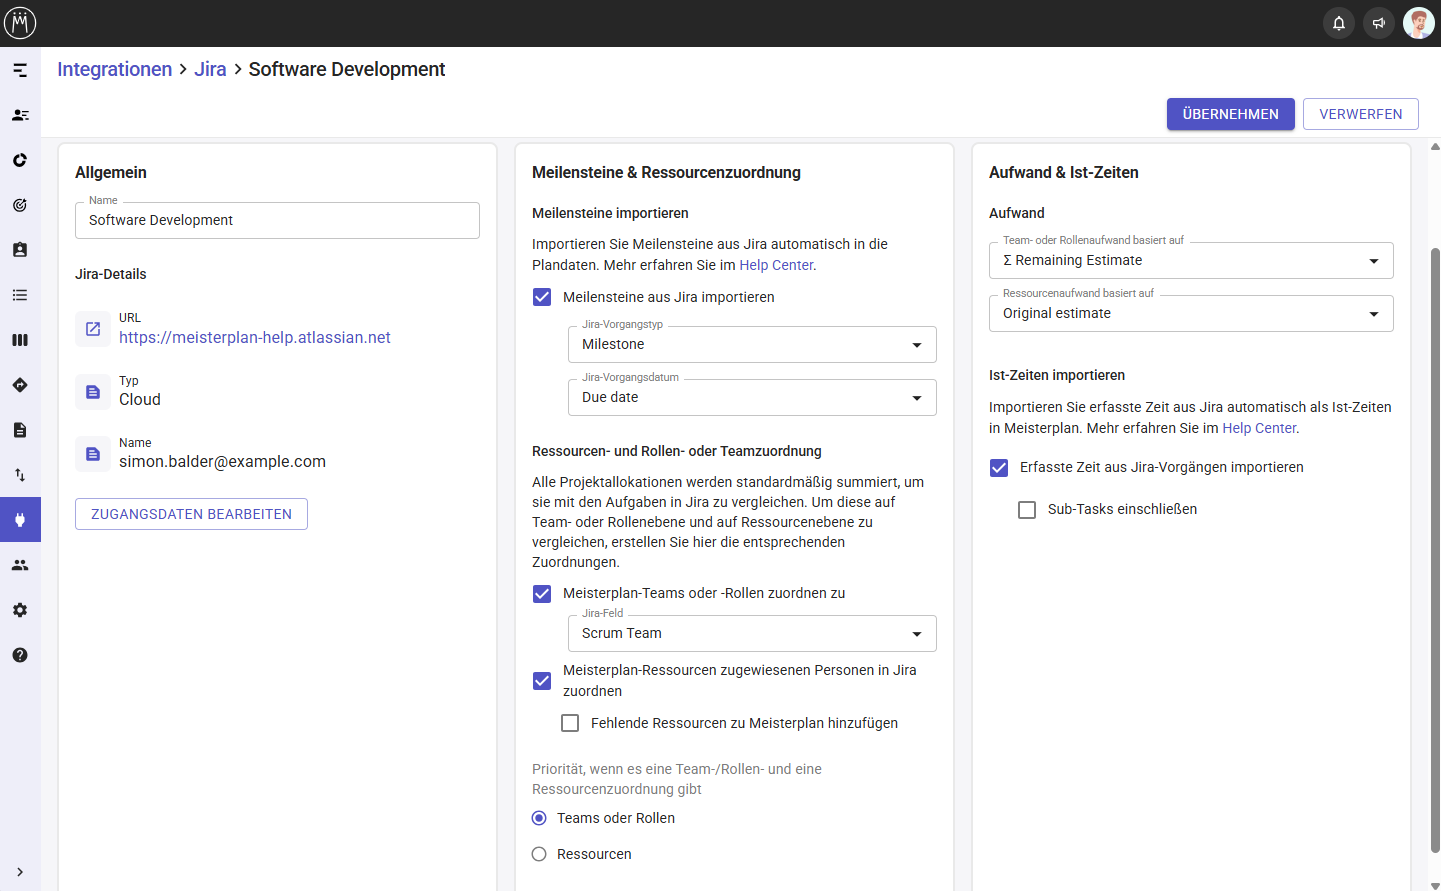The image size is (1441, 891).
Task: Enable Fehlende Ressourcen zu Meisterplan hinzufügen
Action: (x=570, y=723)
